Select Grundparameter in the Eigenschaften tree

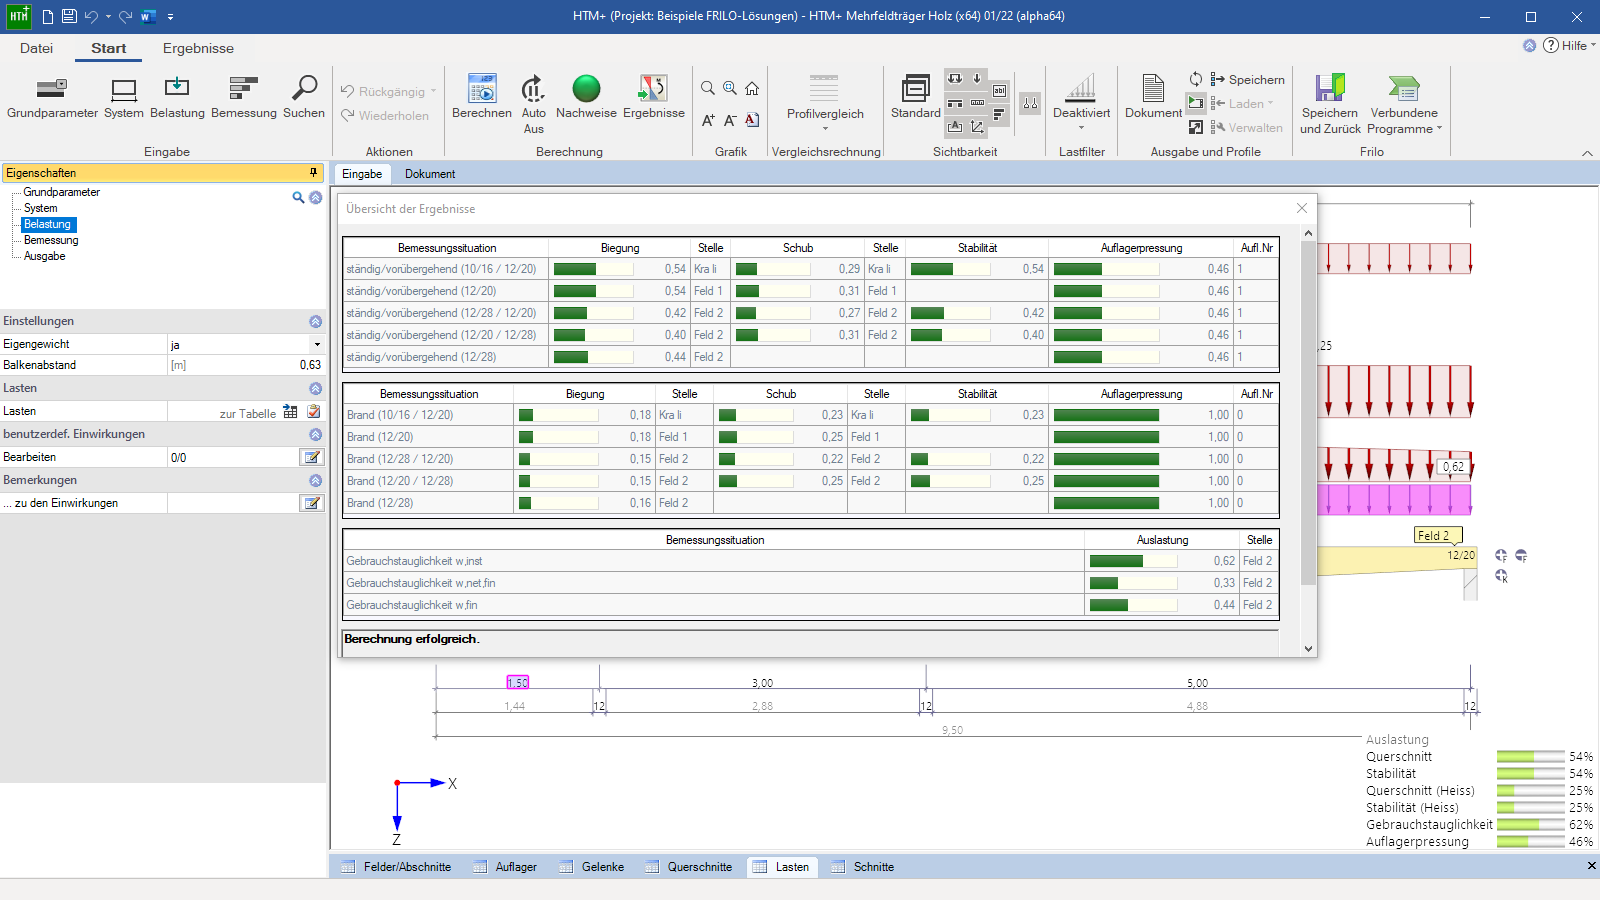pos(62,192)
